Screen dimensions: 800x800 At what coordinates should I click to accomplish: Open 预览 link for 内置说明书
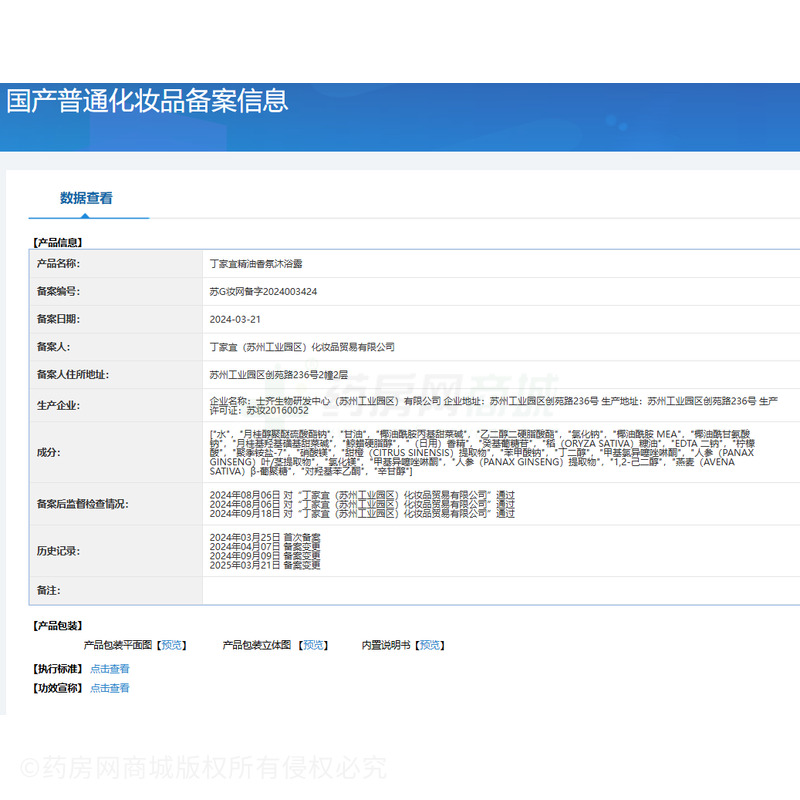click(x=431, y=645)
